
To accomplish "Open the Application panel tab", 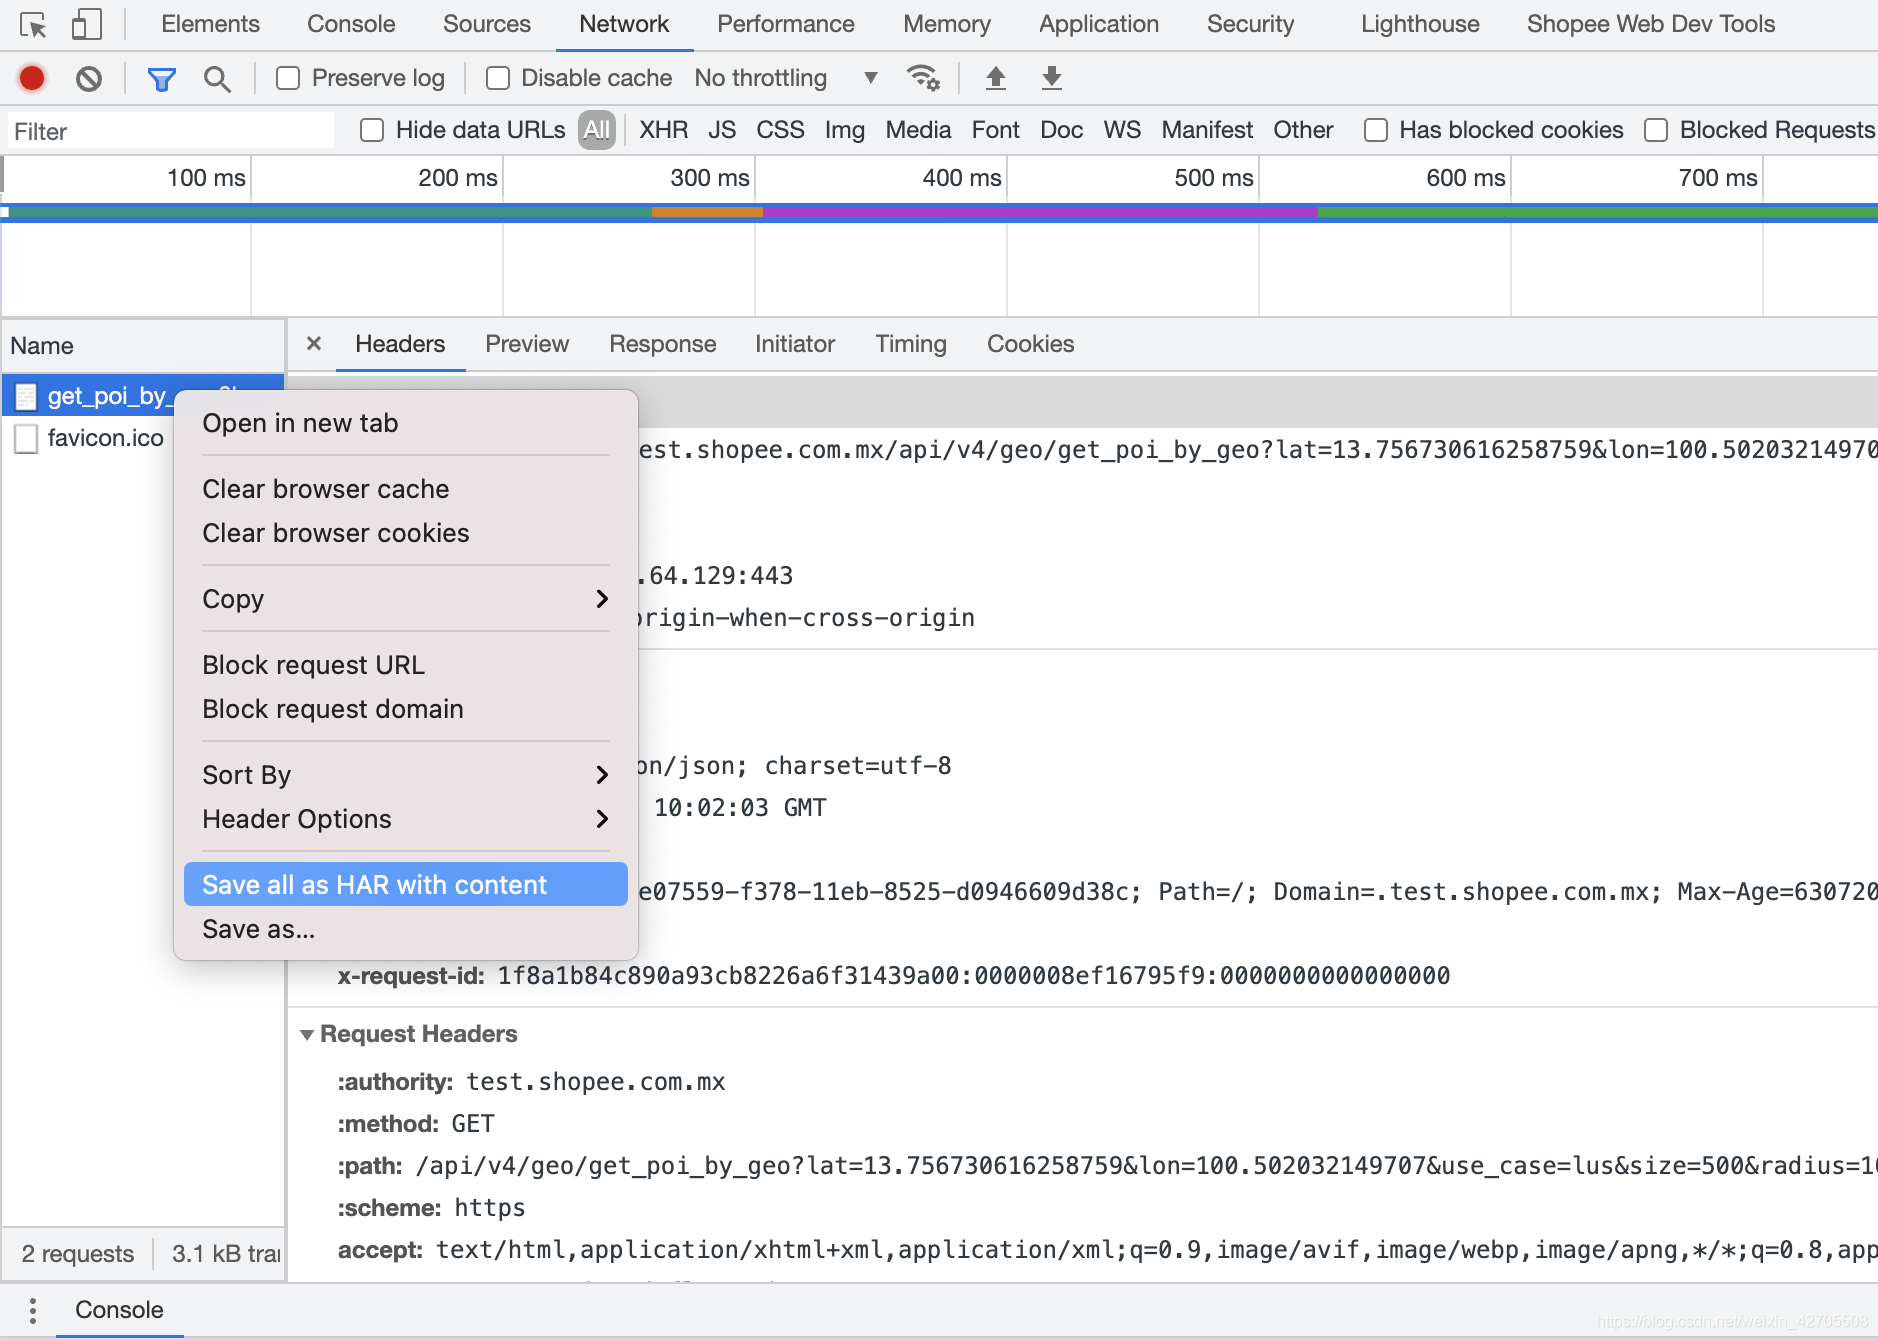I will pos(1099,24).
